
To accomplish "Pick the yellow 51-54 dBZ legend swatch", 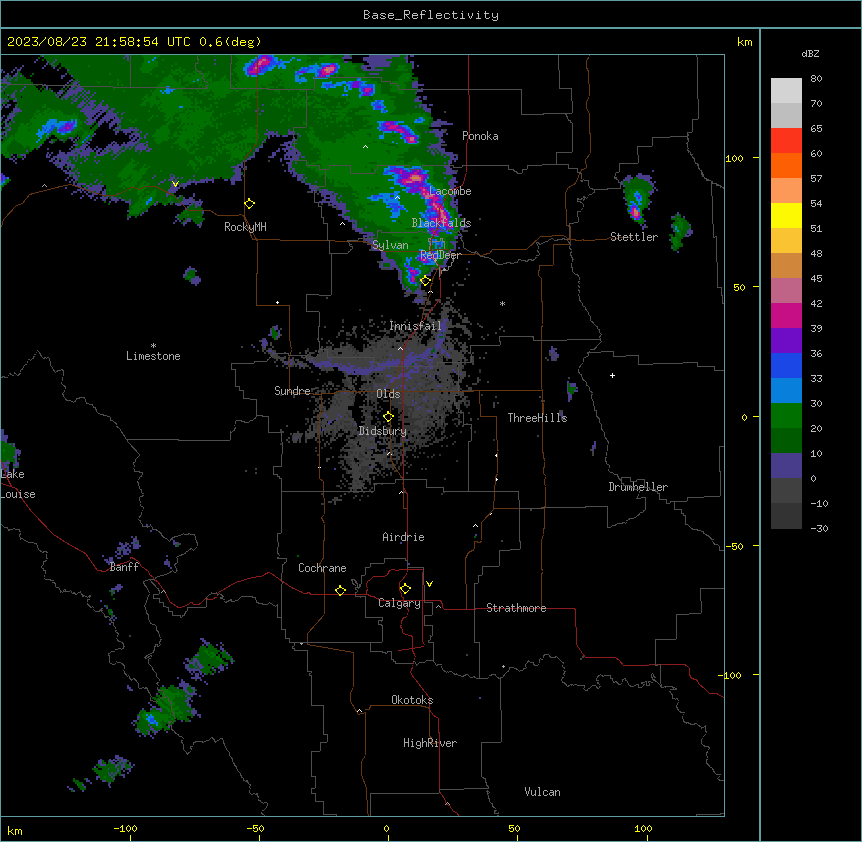I will coord(786,216).
